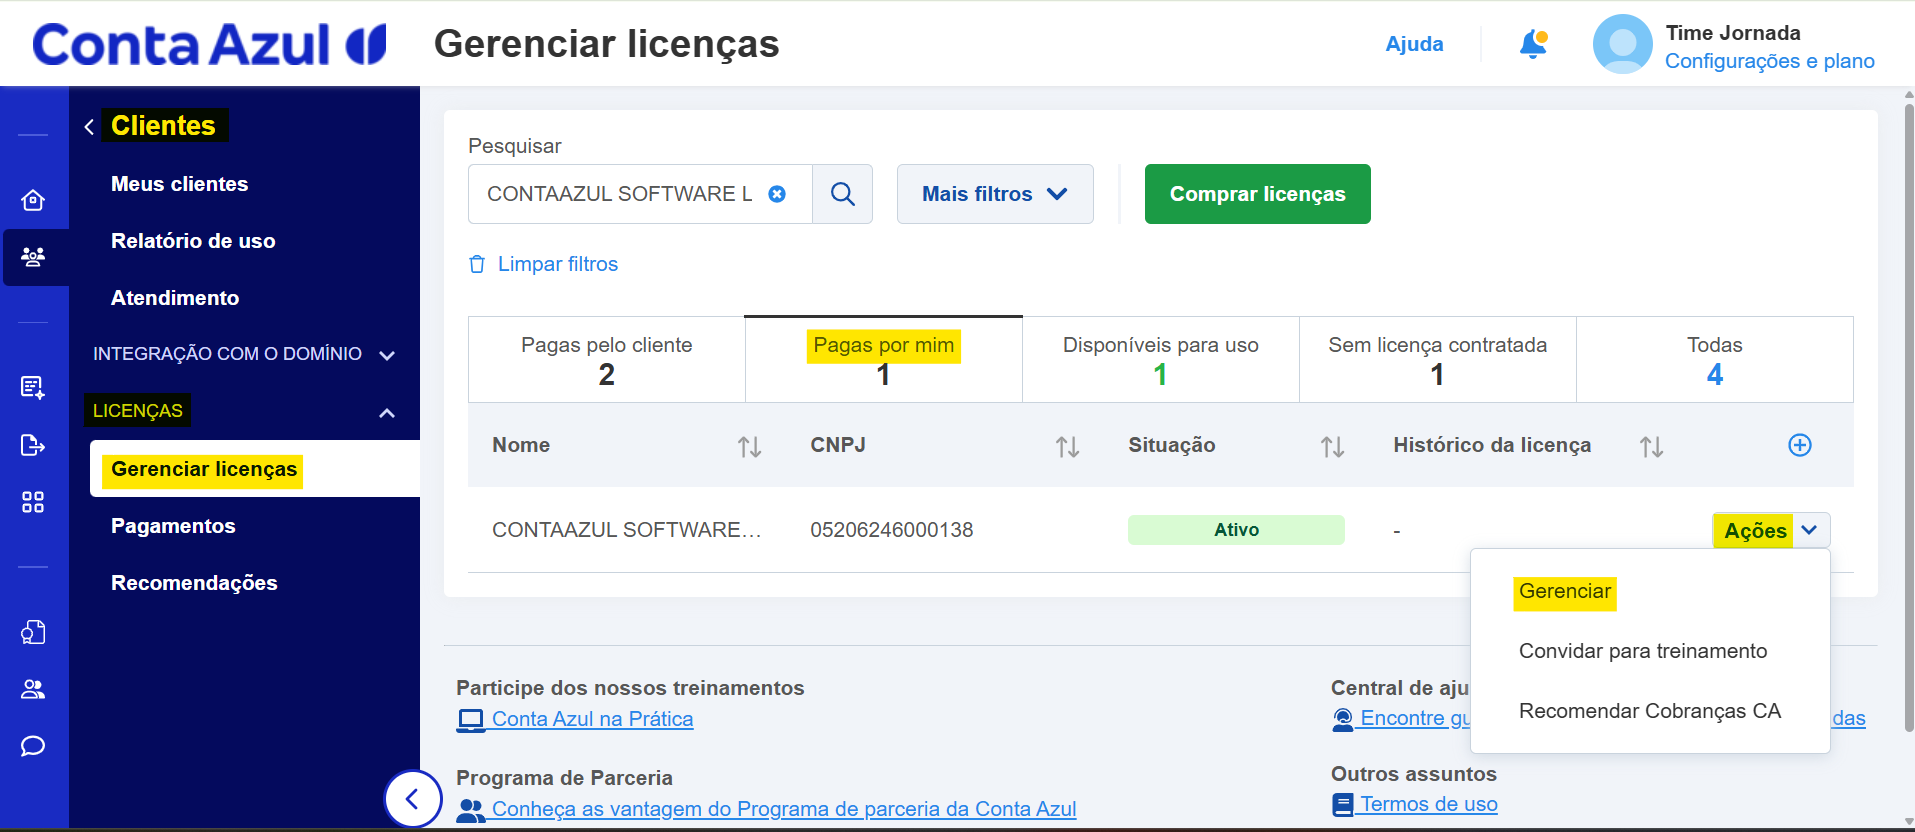Switch to Pagas pelo cliente tab
This screenshot has height=832, width=1915.
point(607,360)
